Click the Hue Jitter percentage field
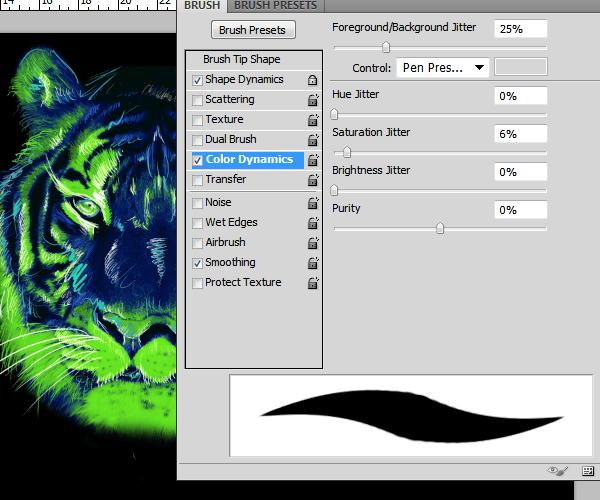Screen dimensions: 600x500 coord(520,96)
